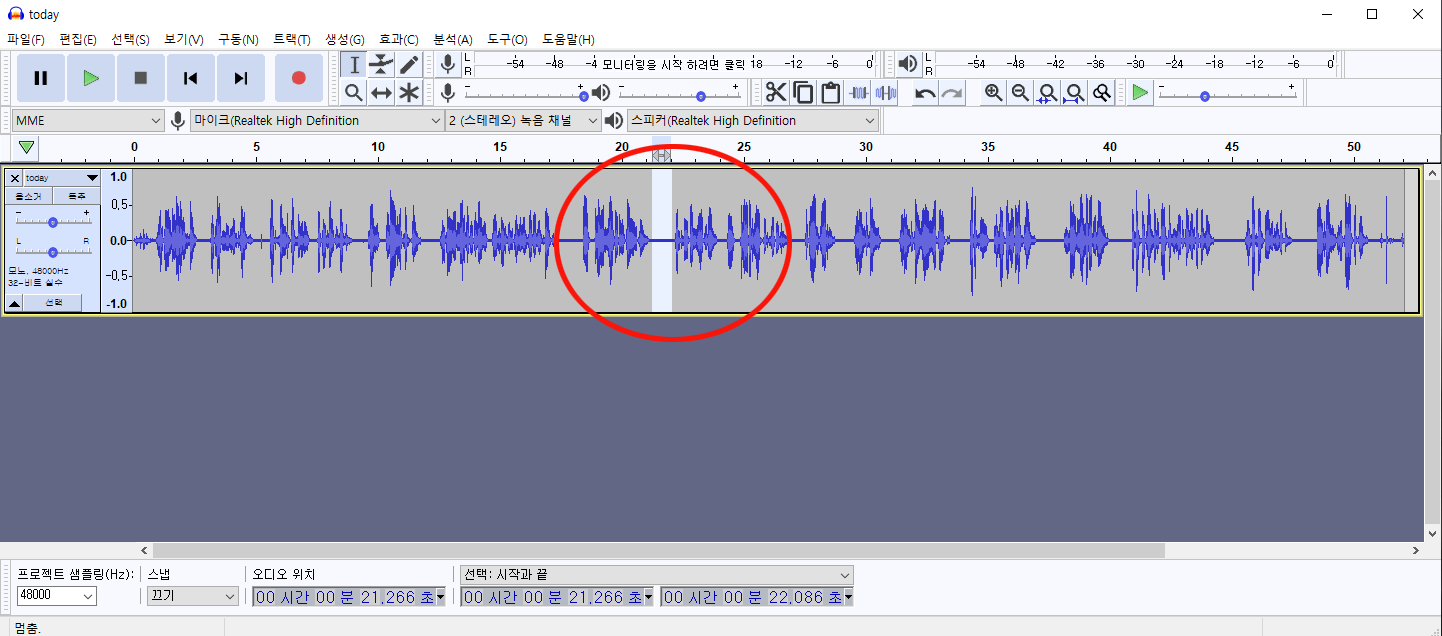Screen dimensions: 1442x636
Task: Open the 선택(S) menu
Action: 130,39
